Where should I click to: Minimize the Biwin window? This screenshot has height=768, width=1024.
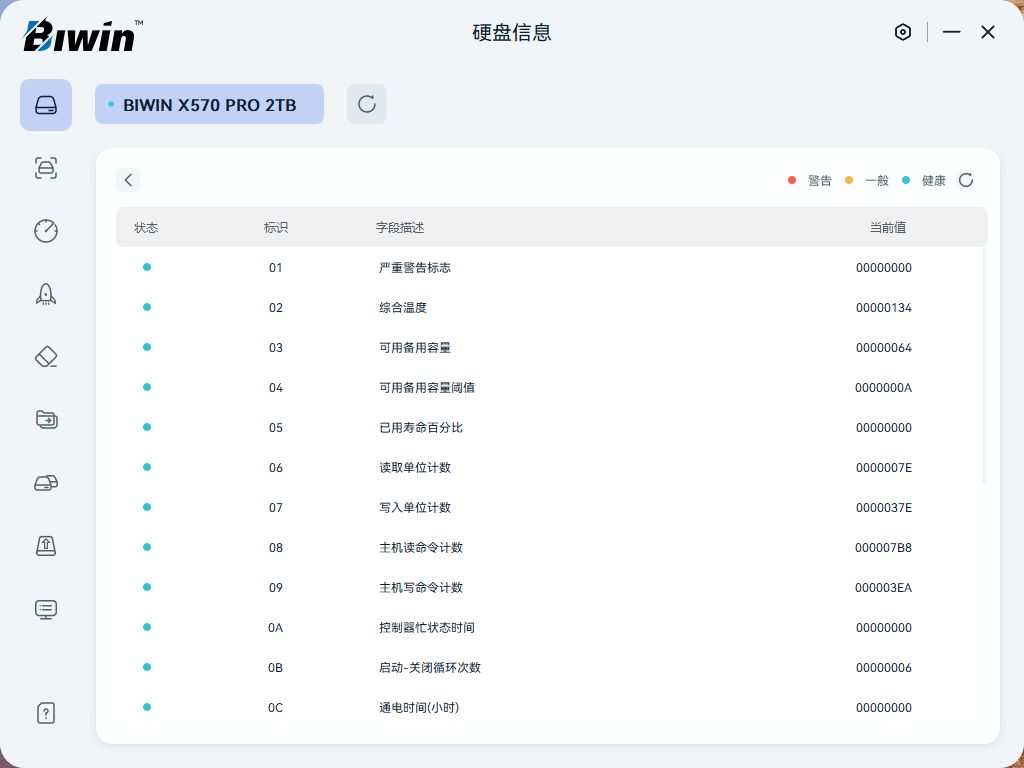point(952,32)
